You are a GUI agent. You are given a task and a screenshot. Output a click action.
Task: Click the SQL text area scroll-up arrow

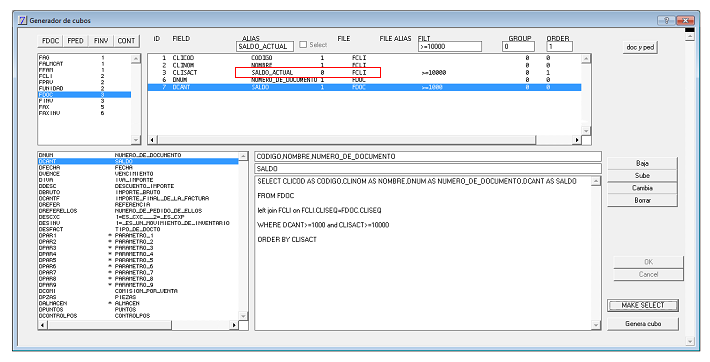[x=596, y=181]
